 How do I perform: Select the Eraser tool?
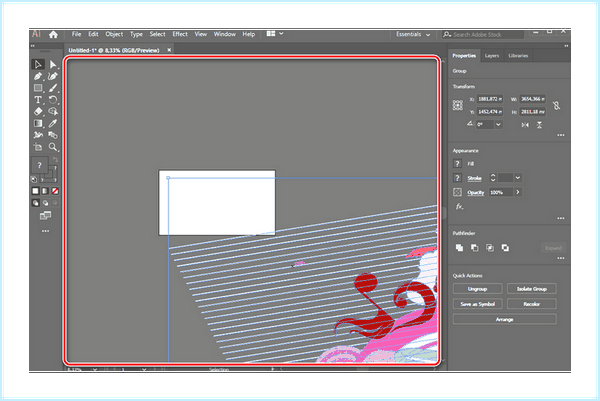38,111
